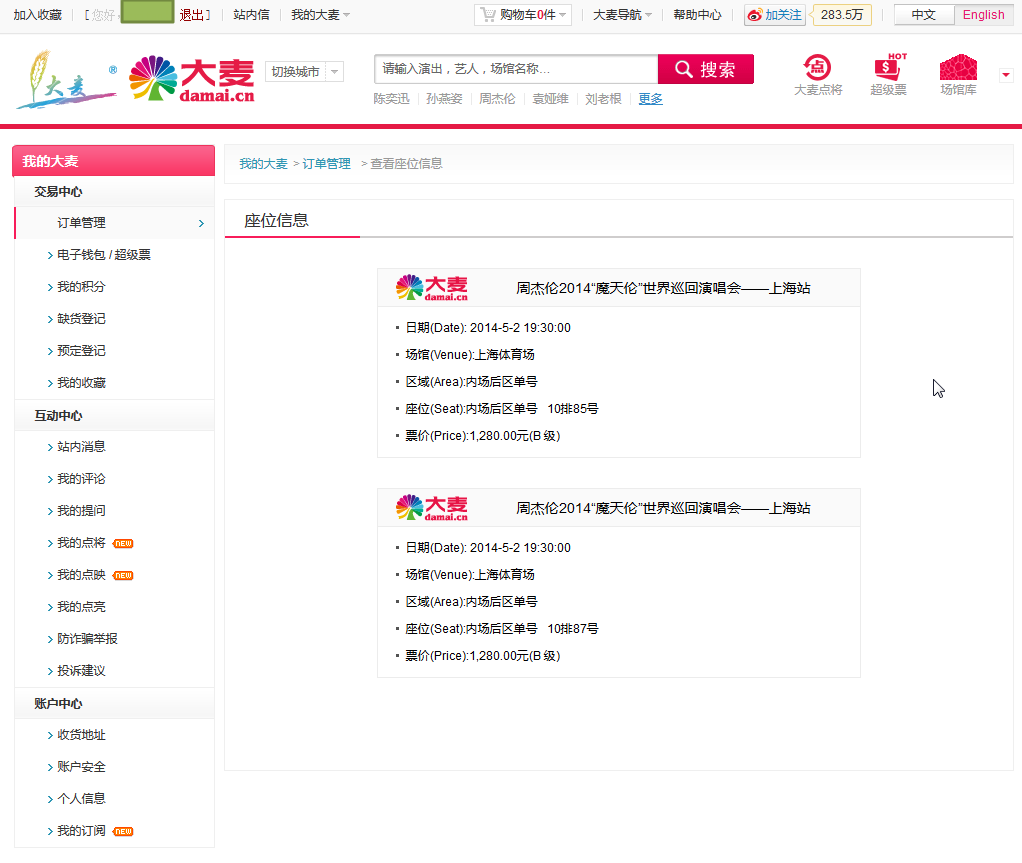Click the NEW badge beside 我的订阅
1022x863 pixels.
[x=123, y=831]
